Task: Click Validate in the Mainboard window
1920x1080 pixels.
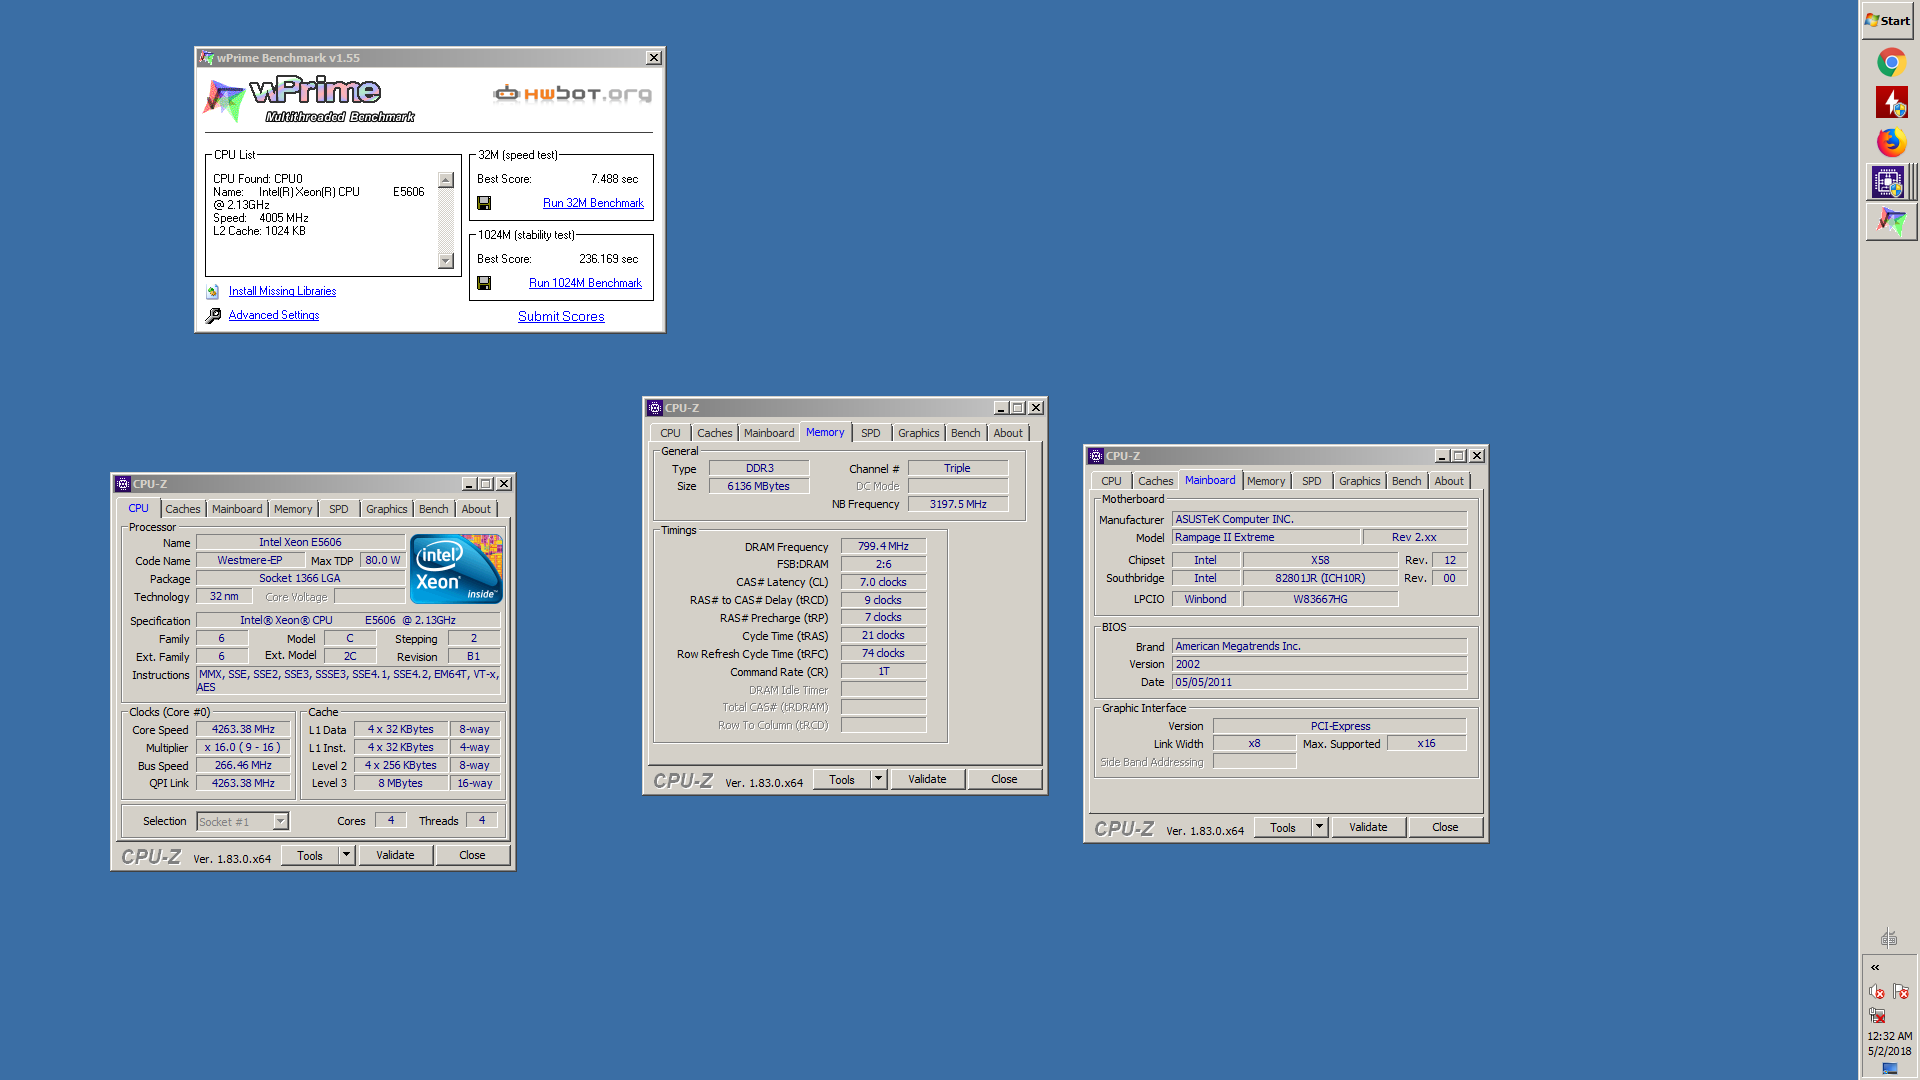Action: 1368,827
